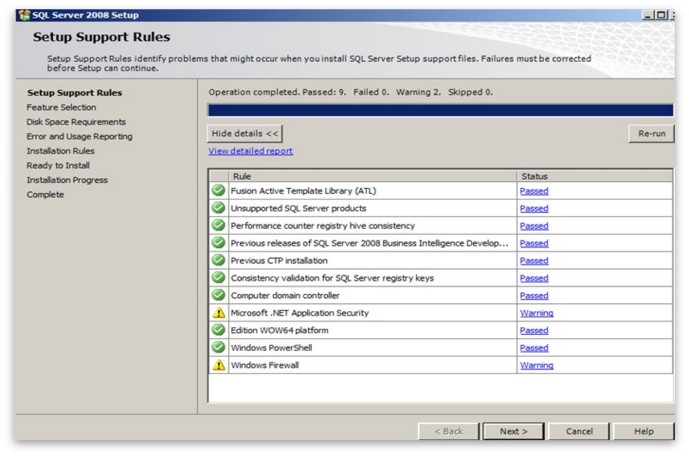Select the 'Windows Firewall' rule text

tap(265, 365)
